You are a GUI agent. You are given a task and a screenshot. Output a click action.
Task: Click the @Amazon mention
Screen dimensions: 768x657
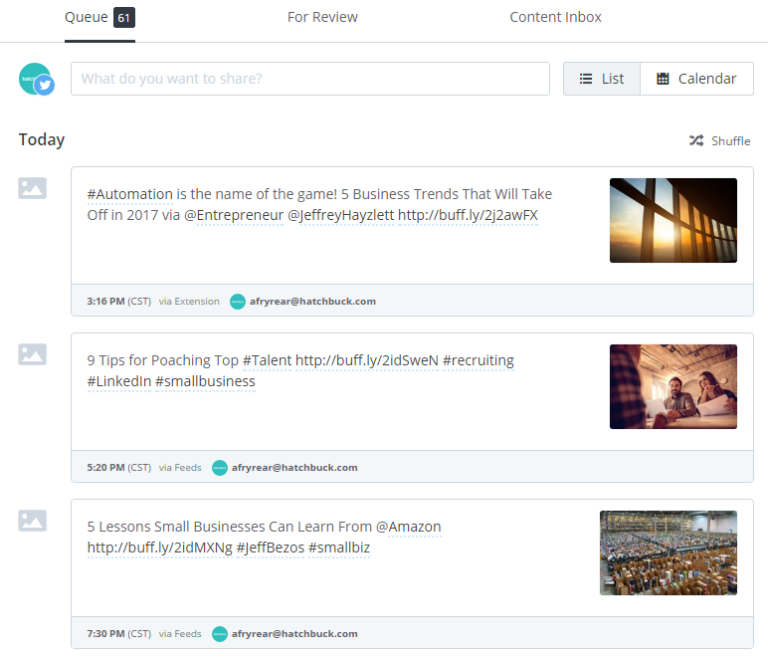[x=408, y=527]
